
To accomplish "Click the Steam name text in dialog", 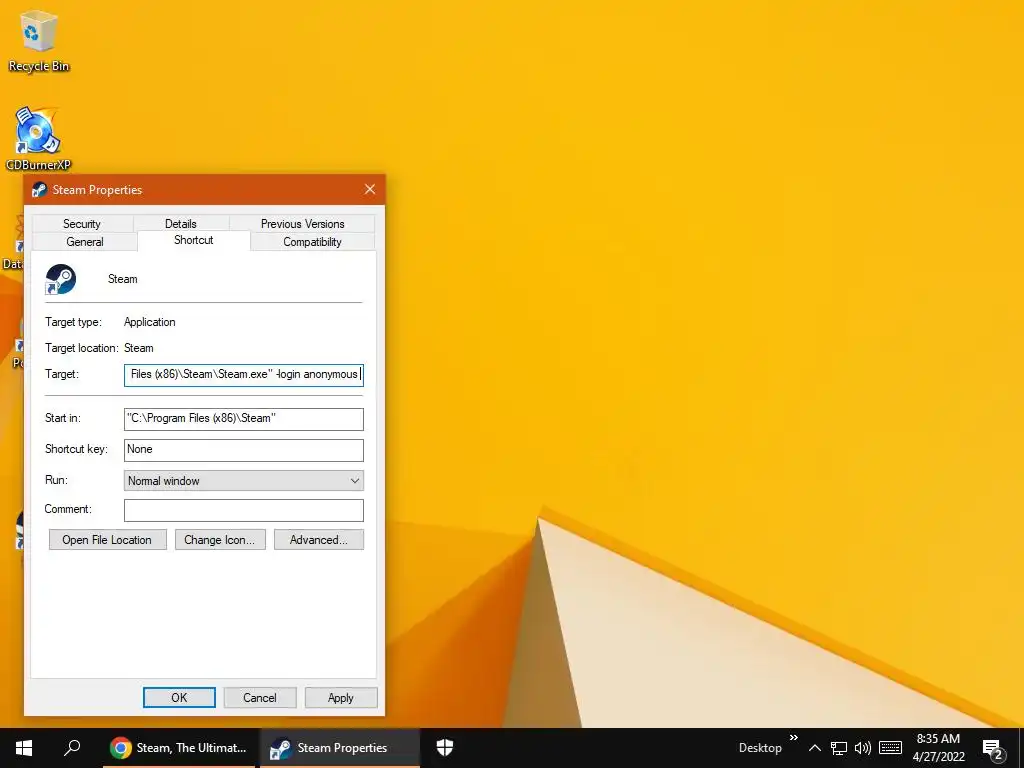I will pos(123,279).
